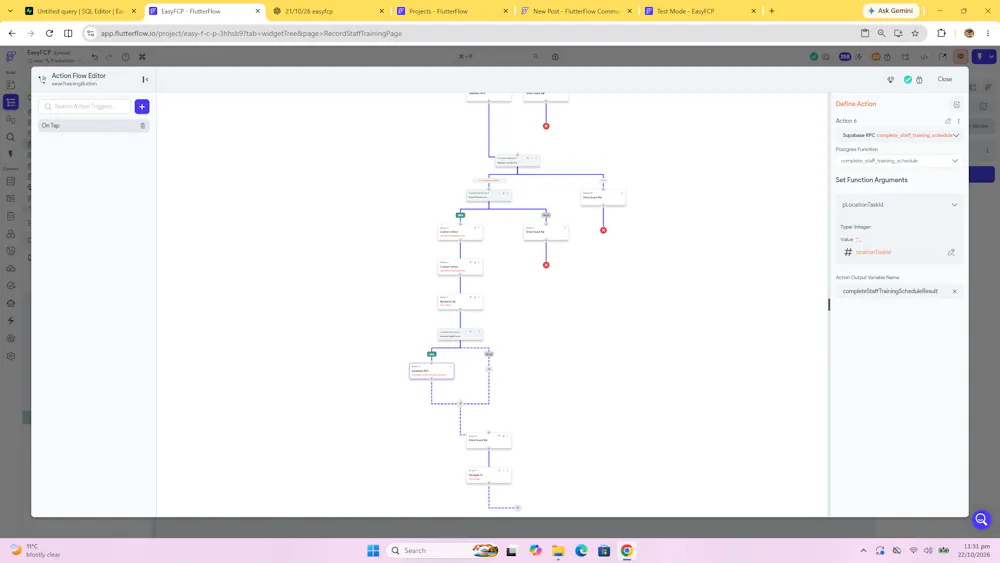The height and width of the screenshot is (563, 1000).
Task: Click the green TRUE label above Supabase RPC
Action: click(x=432, y=354)
